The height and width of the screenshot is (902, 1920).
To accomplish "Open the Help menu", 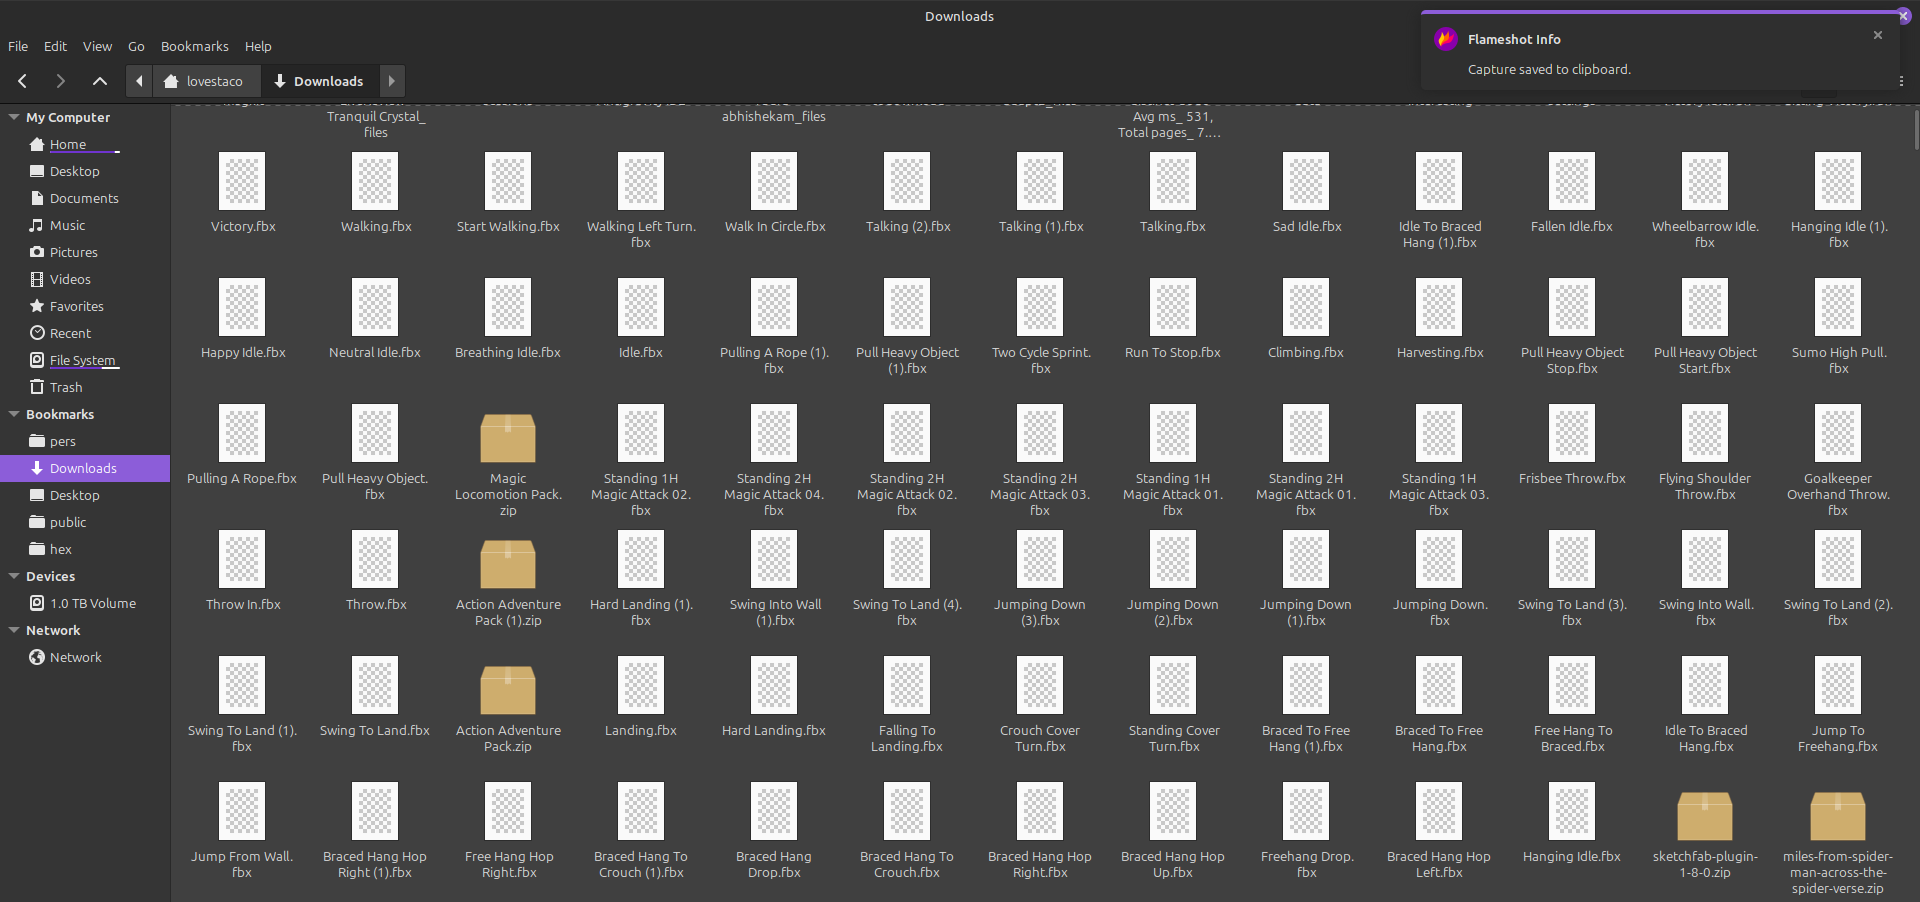I will pyautogui.click(x=258, y=46).
